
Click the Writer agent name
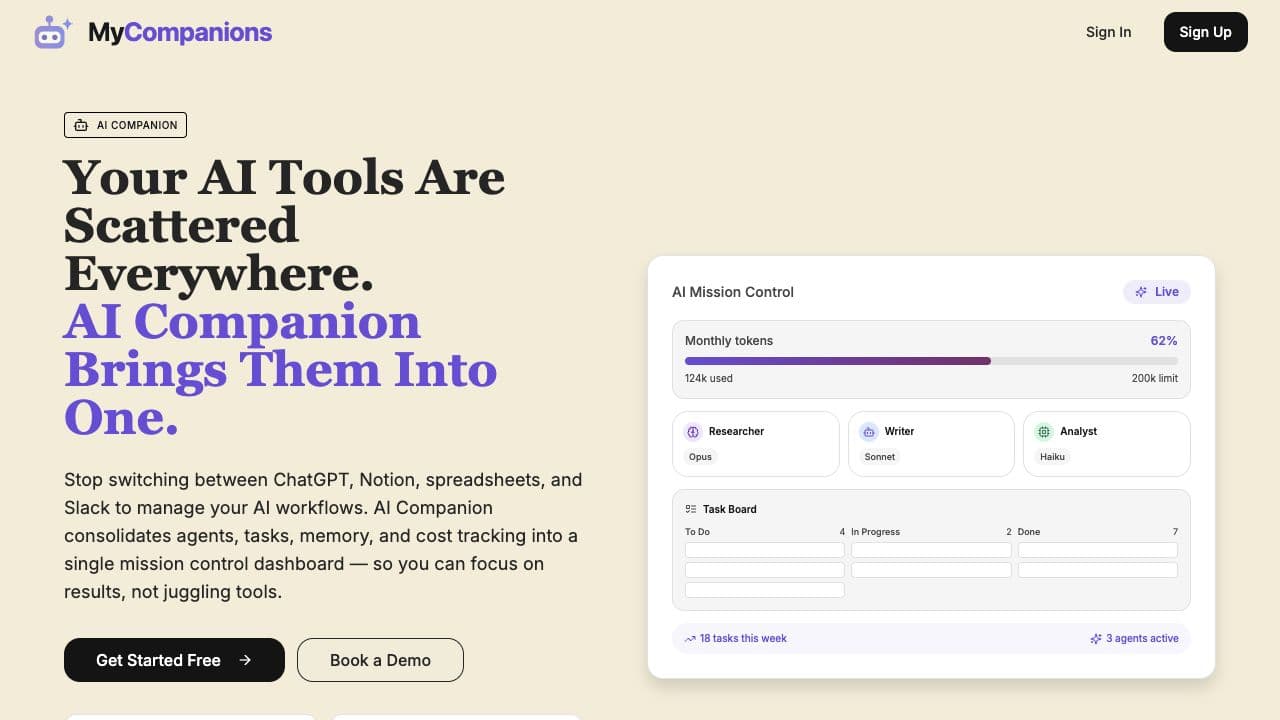[899, 431]
